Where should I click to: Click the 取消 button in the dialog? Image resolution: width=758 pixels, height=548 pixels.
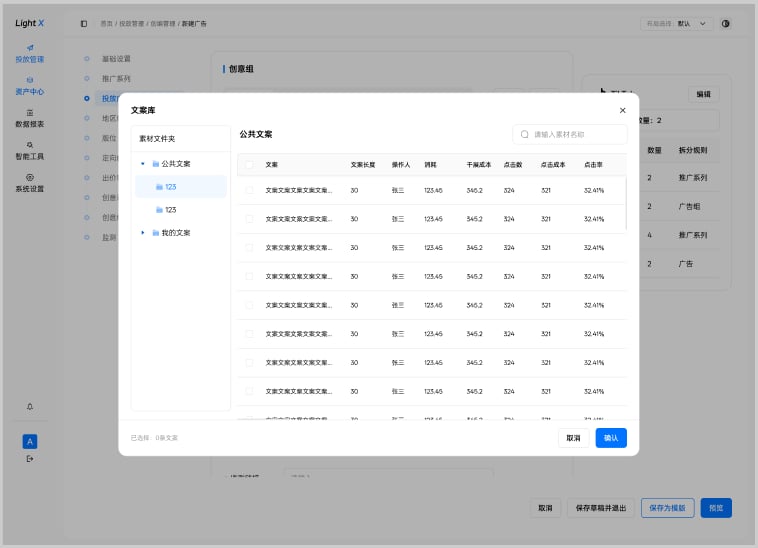[573, 438]
